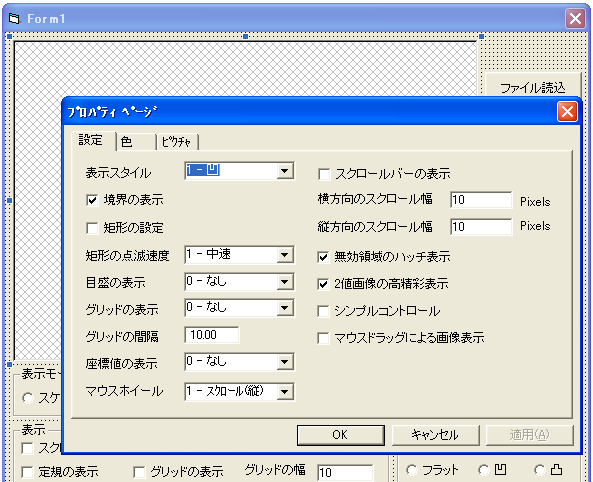
Task: Click the Form1 window icon
Action: [14, 18]
